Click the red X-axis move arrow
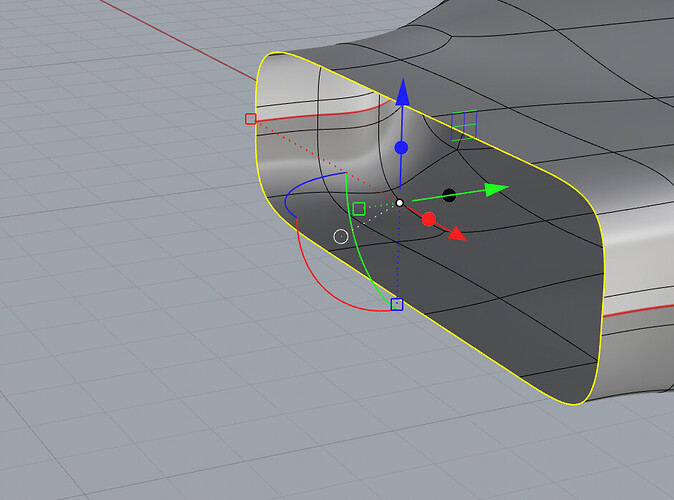 457,234
